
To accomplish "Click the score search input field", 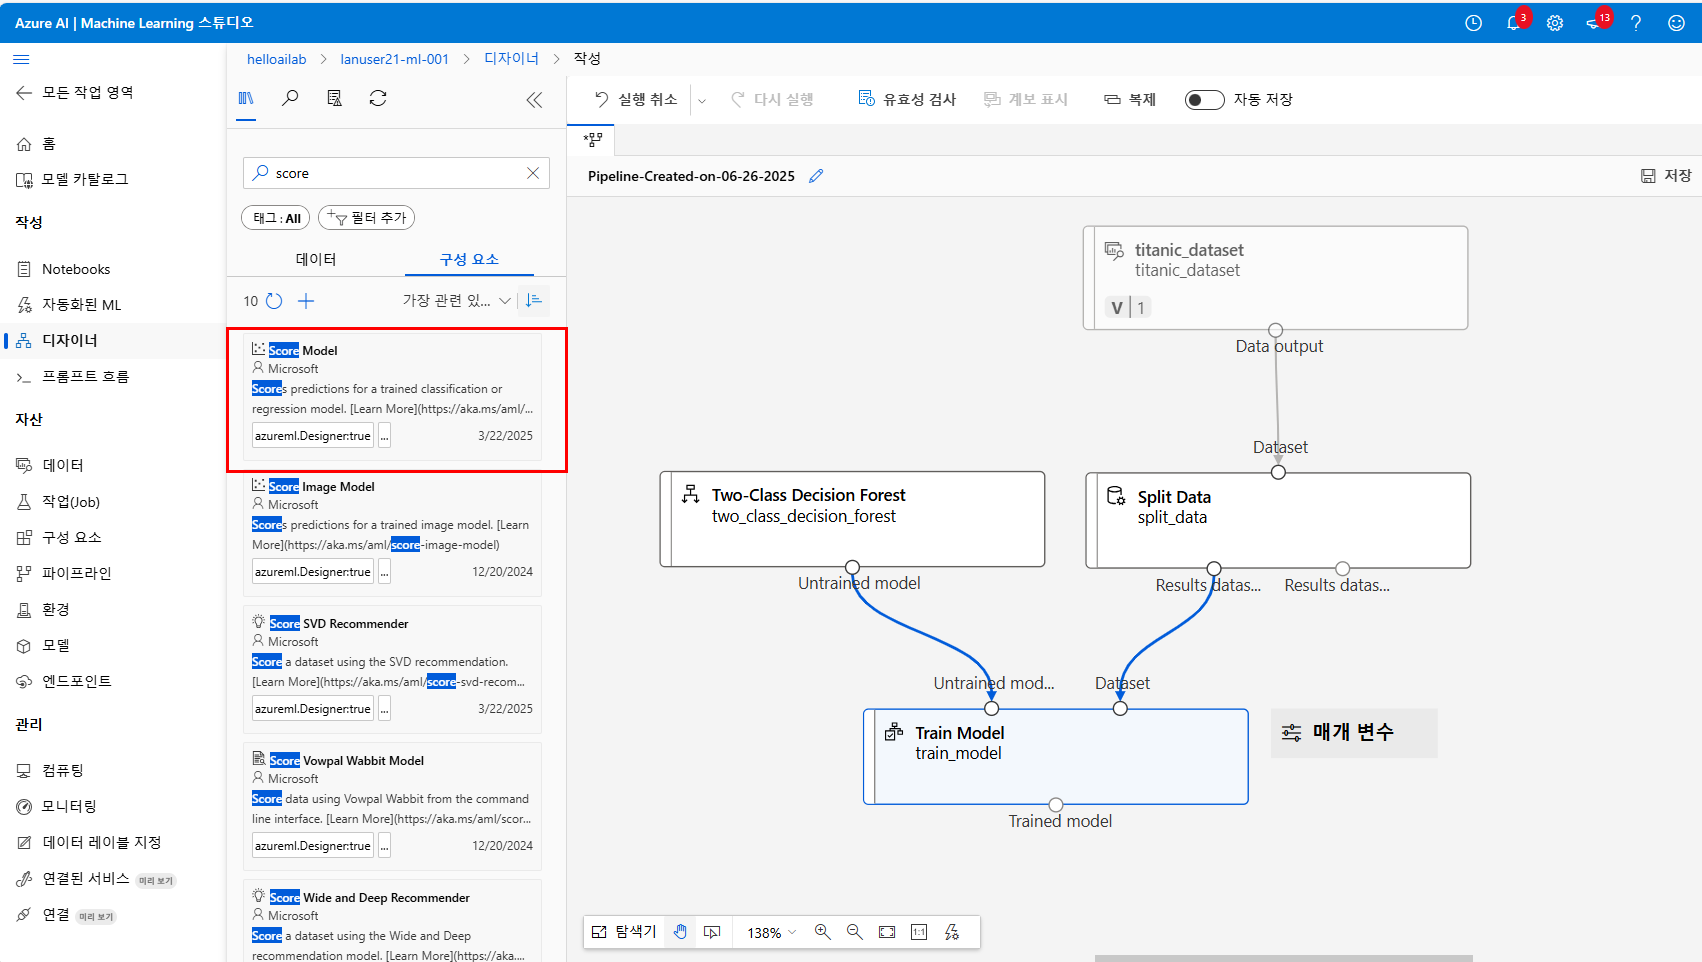I will point(398,173).
